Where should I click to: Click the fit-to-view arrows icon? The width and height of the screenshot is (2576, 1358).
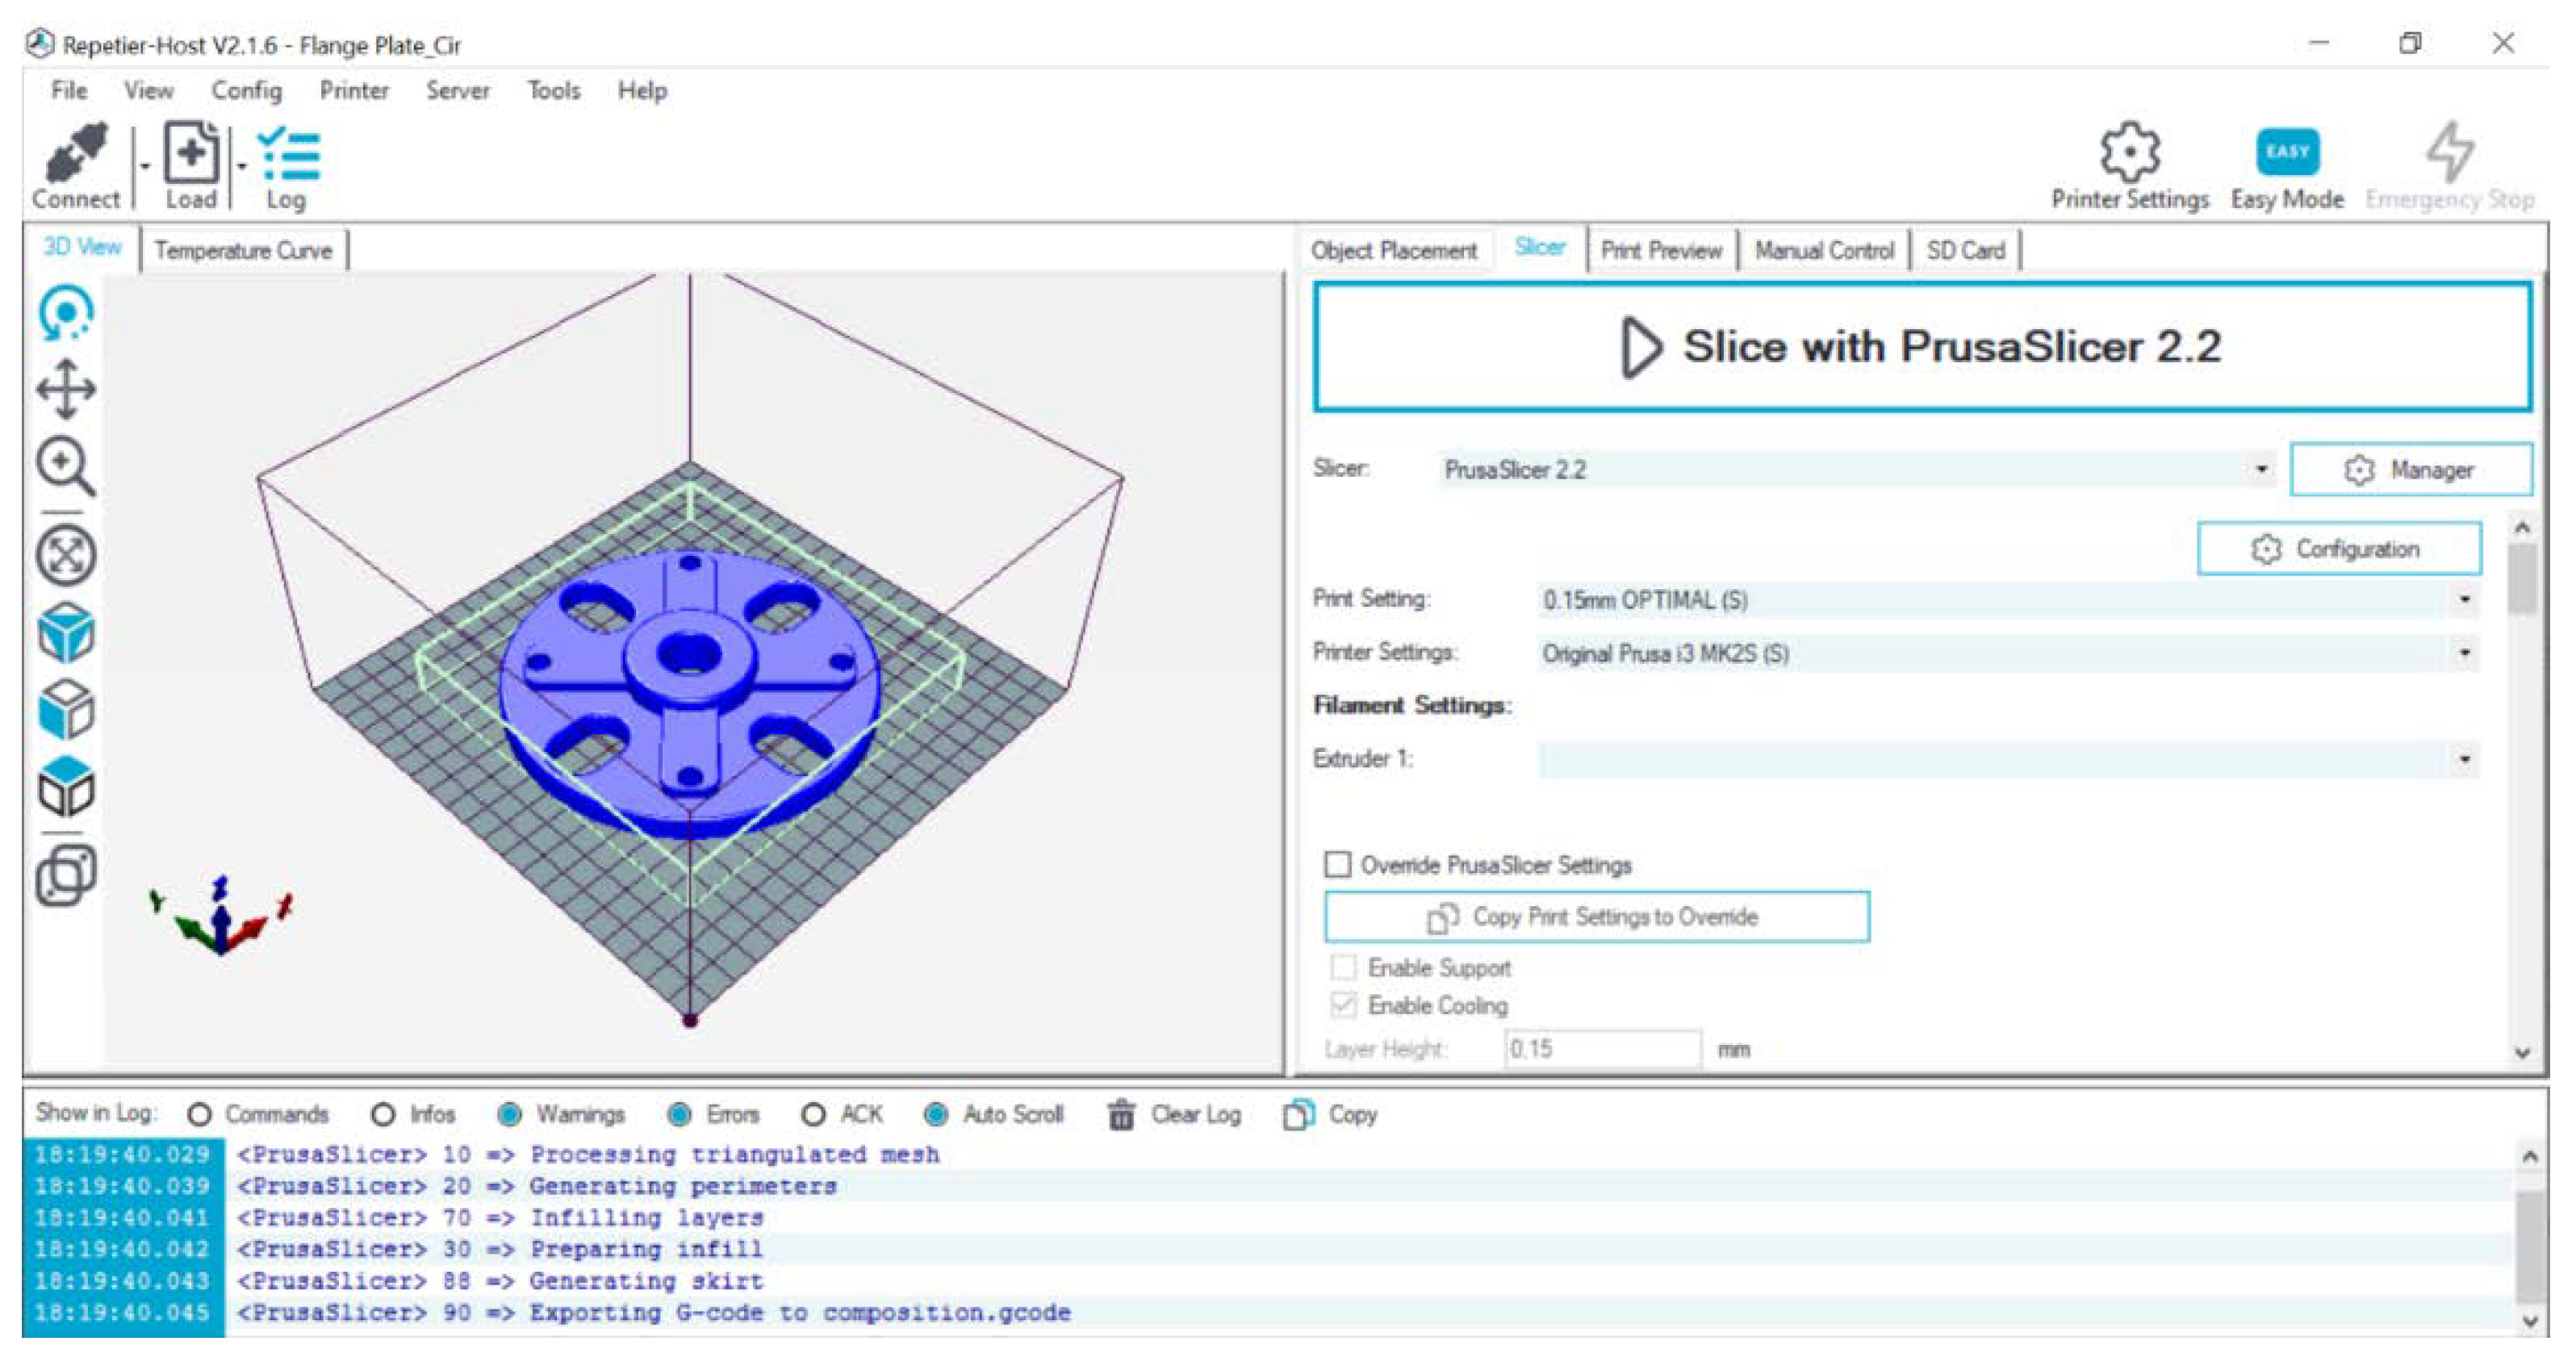pos(66,555)
